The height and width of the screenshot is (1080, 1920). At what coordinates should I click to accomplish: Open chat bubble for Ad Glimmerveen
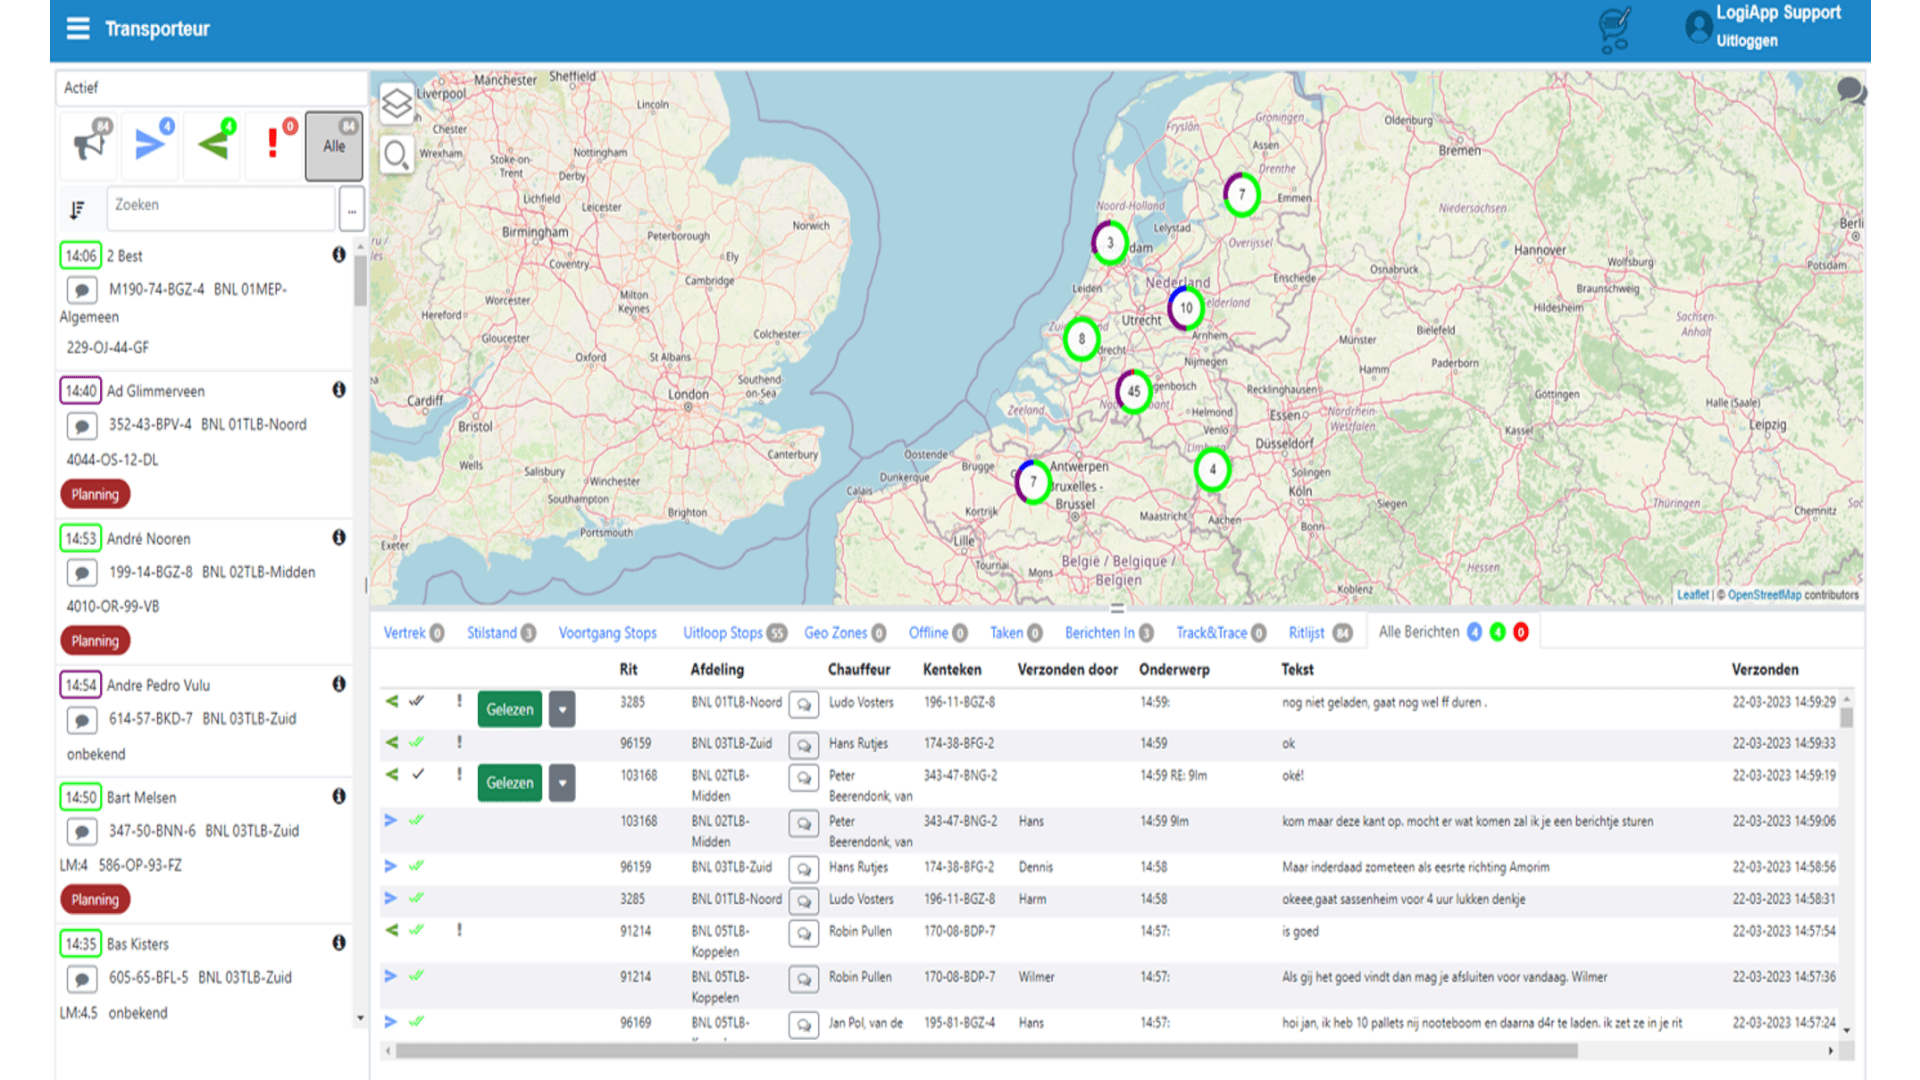pyautogui.click(x=82, y=426)
